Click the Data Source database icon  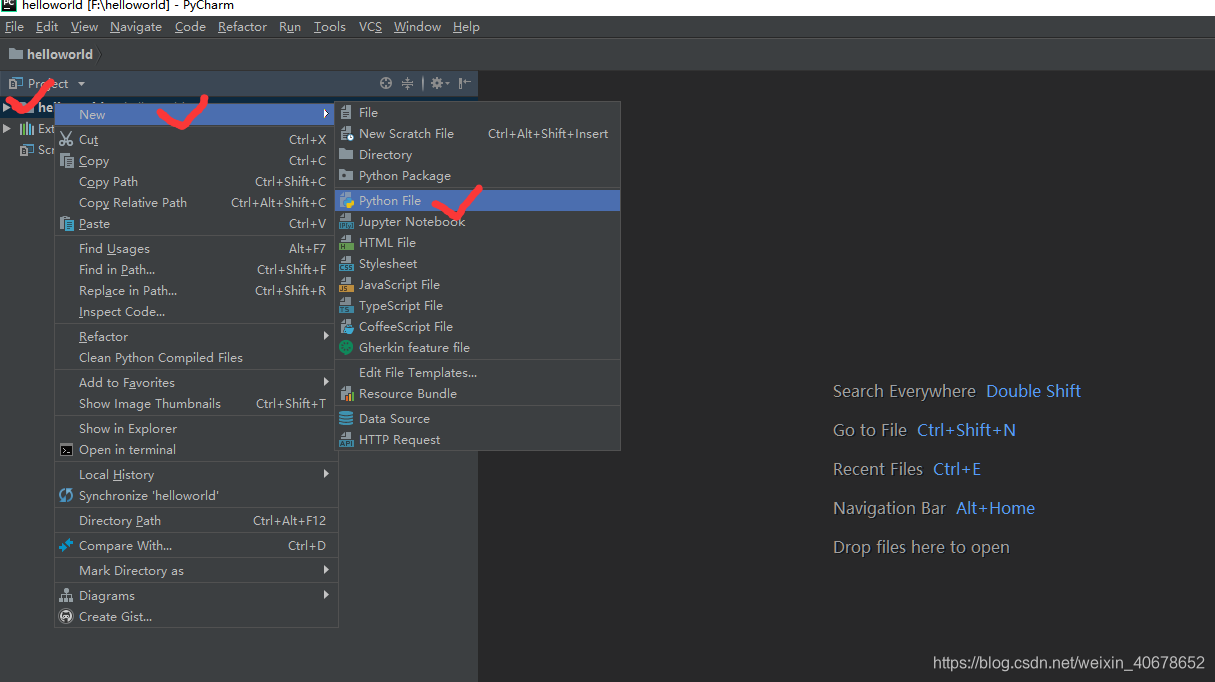coord(346,419)
